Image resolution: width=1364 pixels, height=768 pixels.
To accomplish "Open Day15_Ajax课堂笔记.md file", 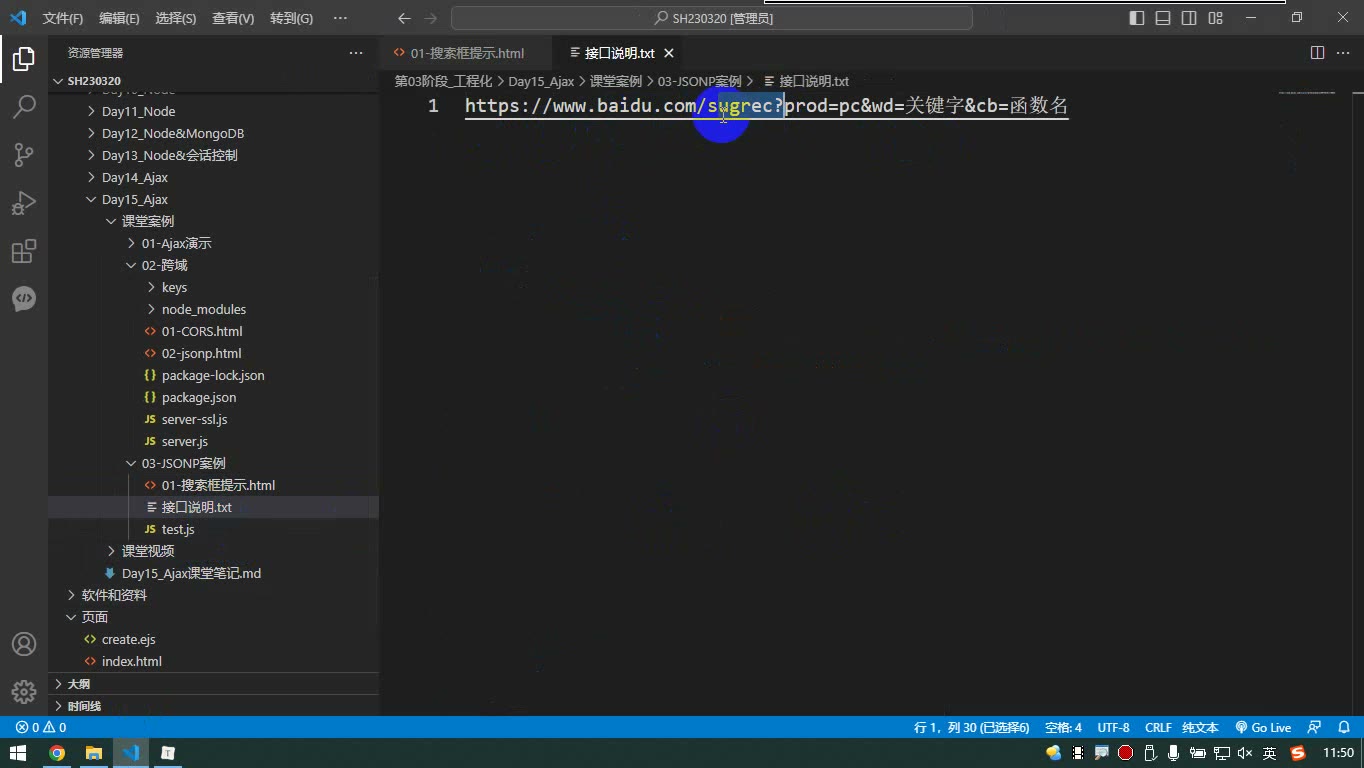I will point(213,573).
